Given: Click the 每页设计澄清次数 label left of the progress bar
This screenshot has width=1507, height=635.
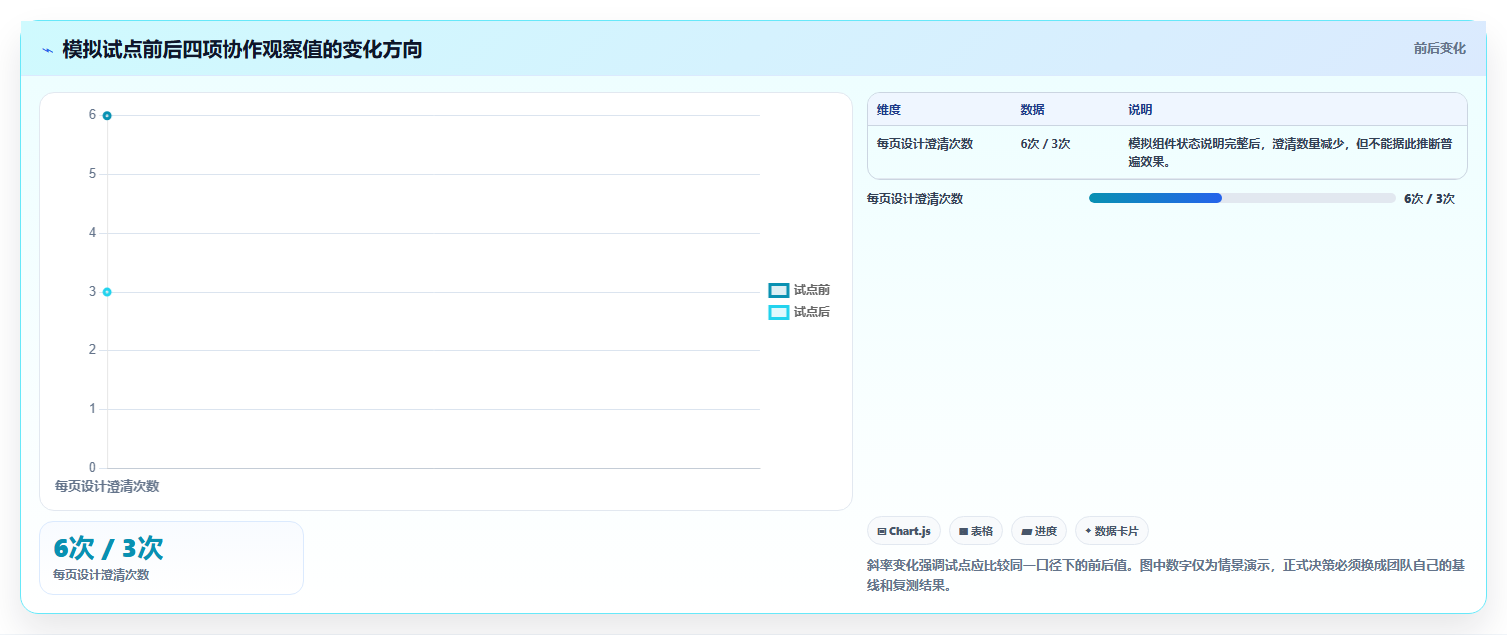Looking at the screenshot, I should pyautogui.click(x=915, y=198).
